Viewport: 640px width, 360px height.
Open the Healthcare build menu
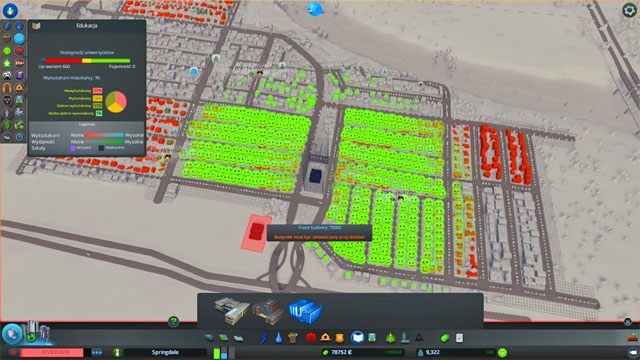pyautogui.click(x=311, y=338)
